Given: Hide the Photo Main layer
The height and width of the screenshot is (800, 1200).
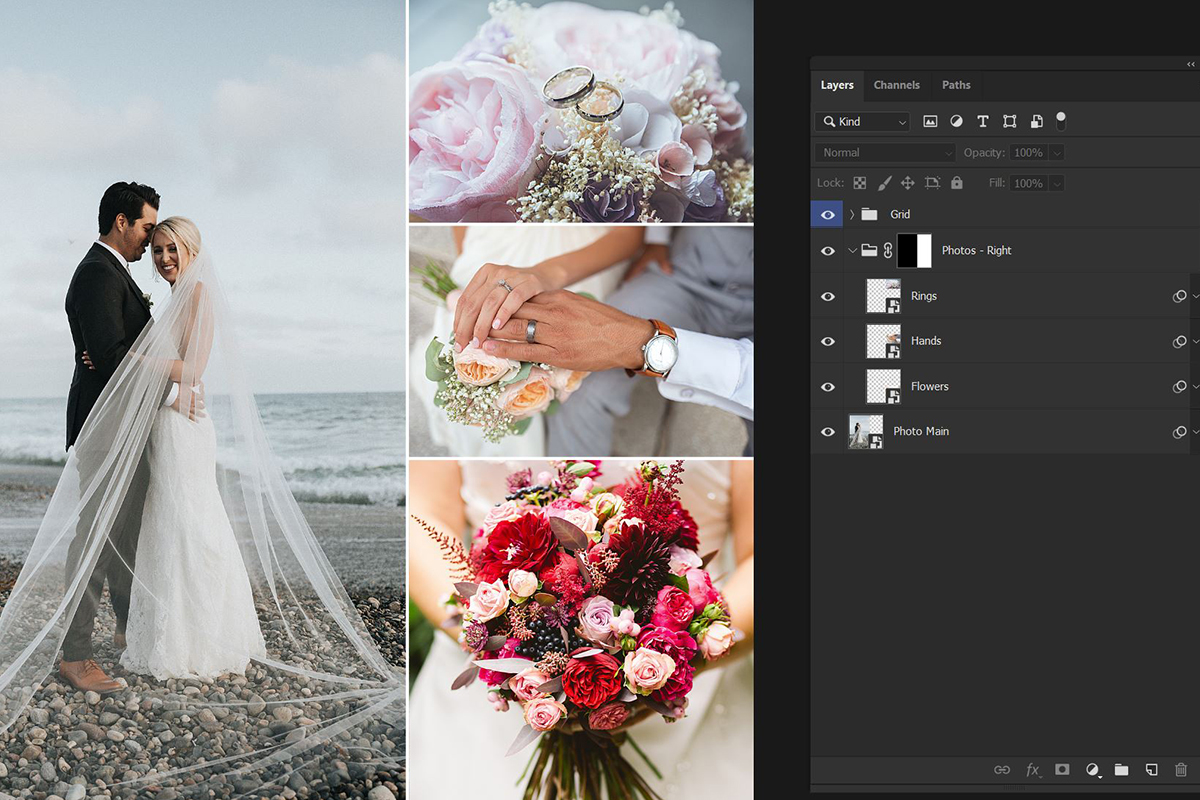Looking at the screenshot, I should [x=827, y=431].
